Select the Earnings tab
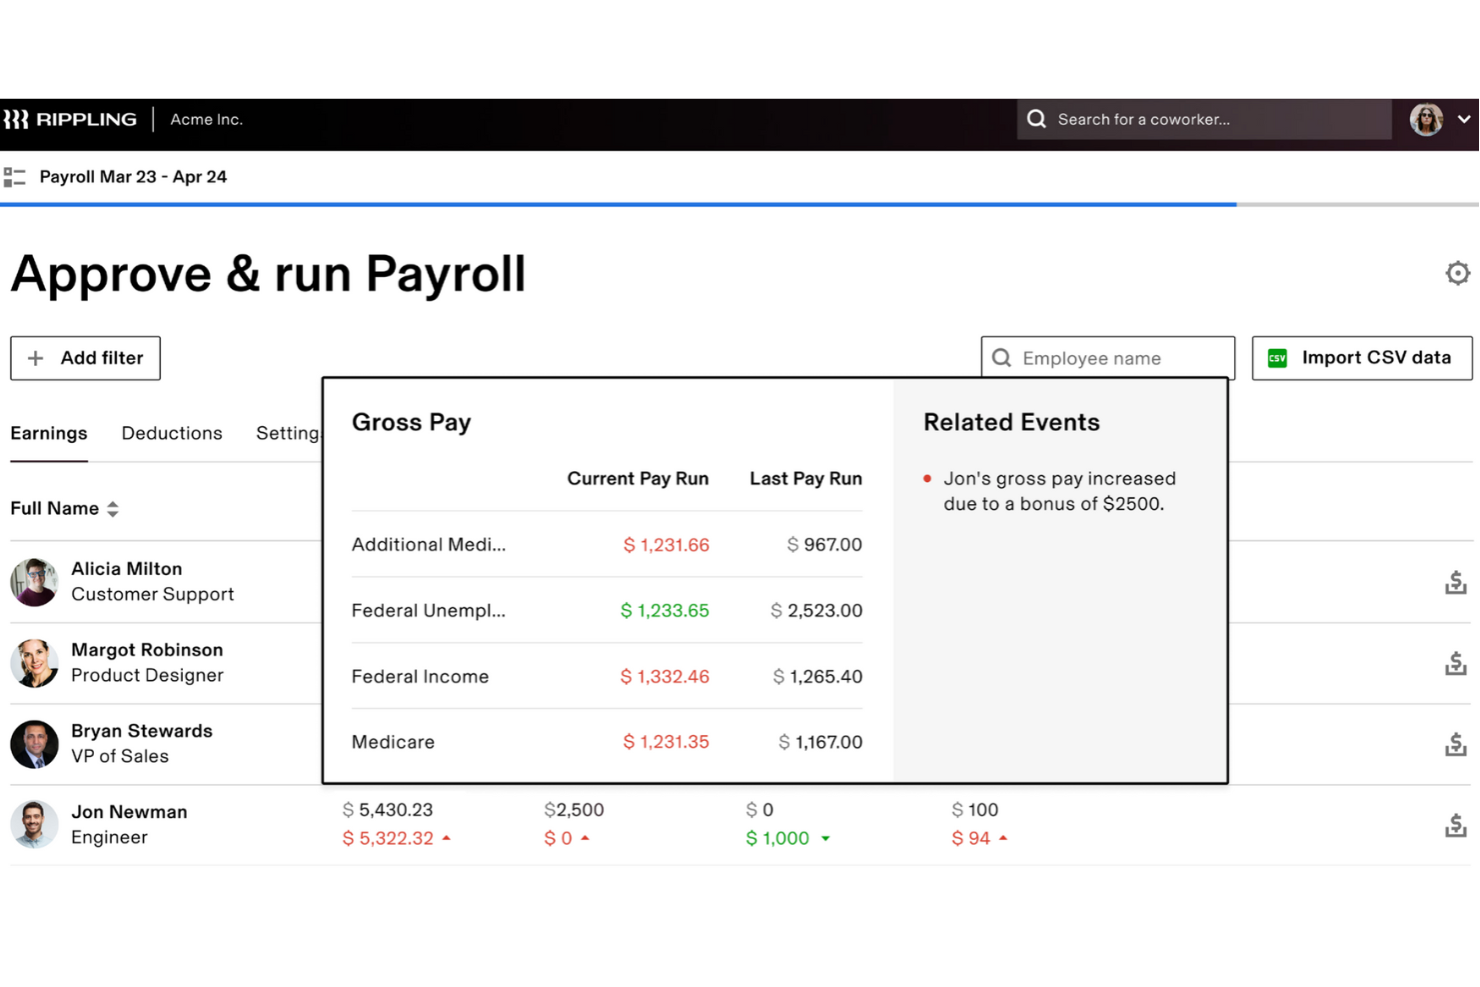The width and height of the screenshot is (1480, 987). (49, 433)
